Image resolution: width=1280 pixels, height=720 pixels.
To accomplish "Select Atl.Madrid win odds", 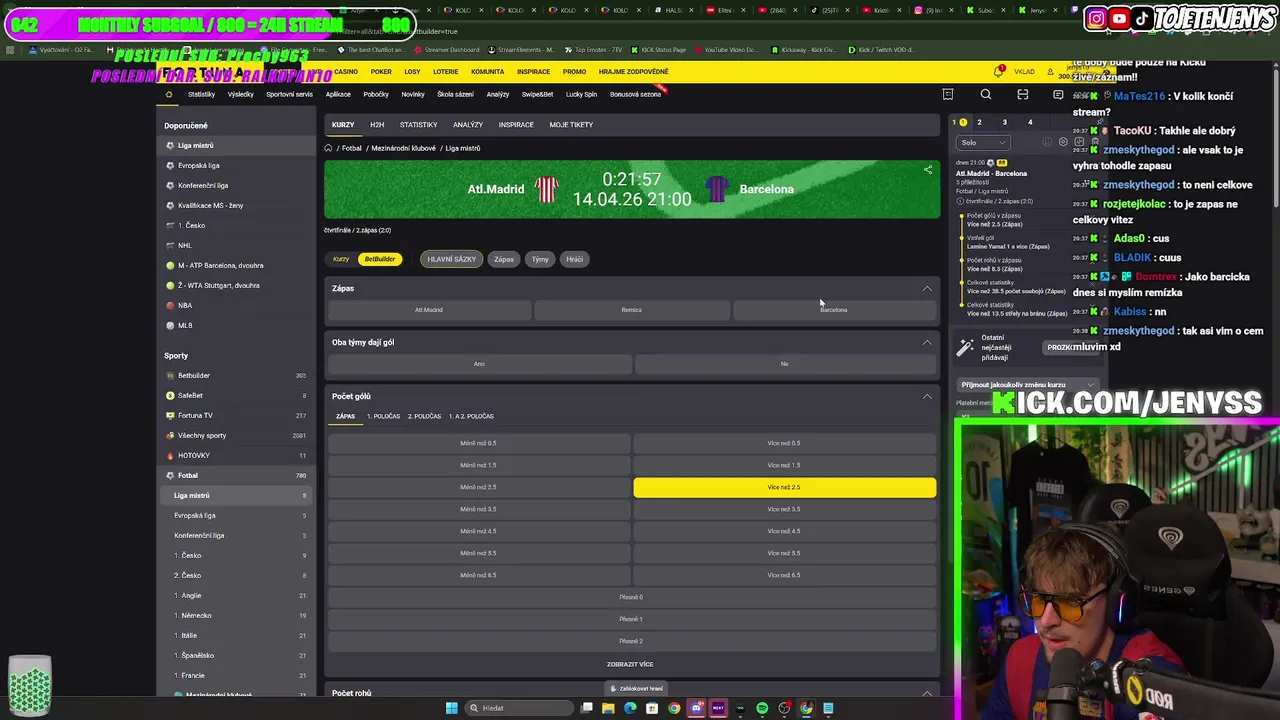I will click(x=429, y=310).
